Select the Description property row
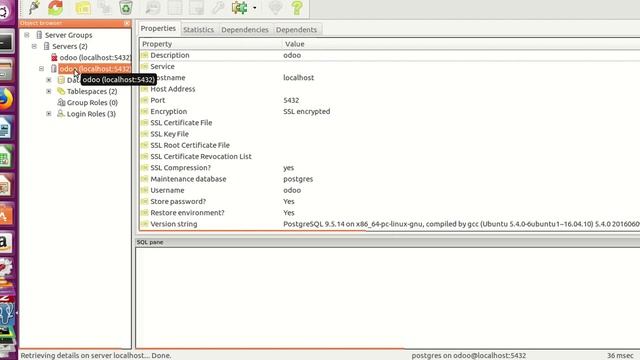The width and height of the screenshot is (640, 360). (390, 55)
